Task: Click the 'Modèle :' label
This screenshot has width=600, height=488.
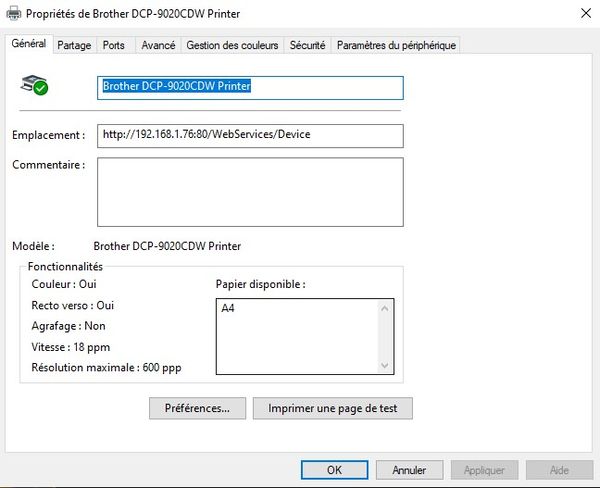Action: click(33, 246)
